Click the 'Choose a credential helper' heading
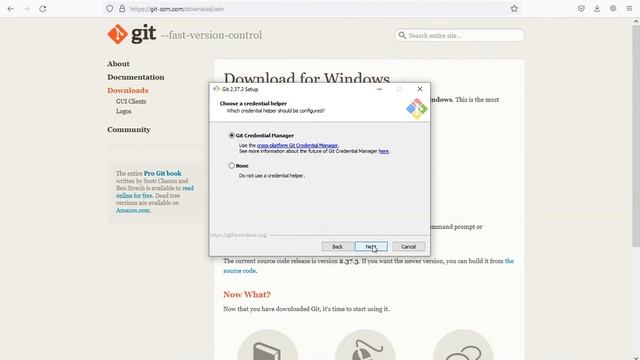 (253, 104)
